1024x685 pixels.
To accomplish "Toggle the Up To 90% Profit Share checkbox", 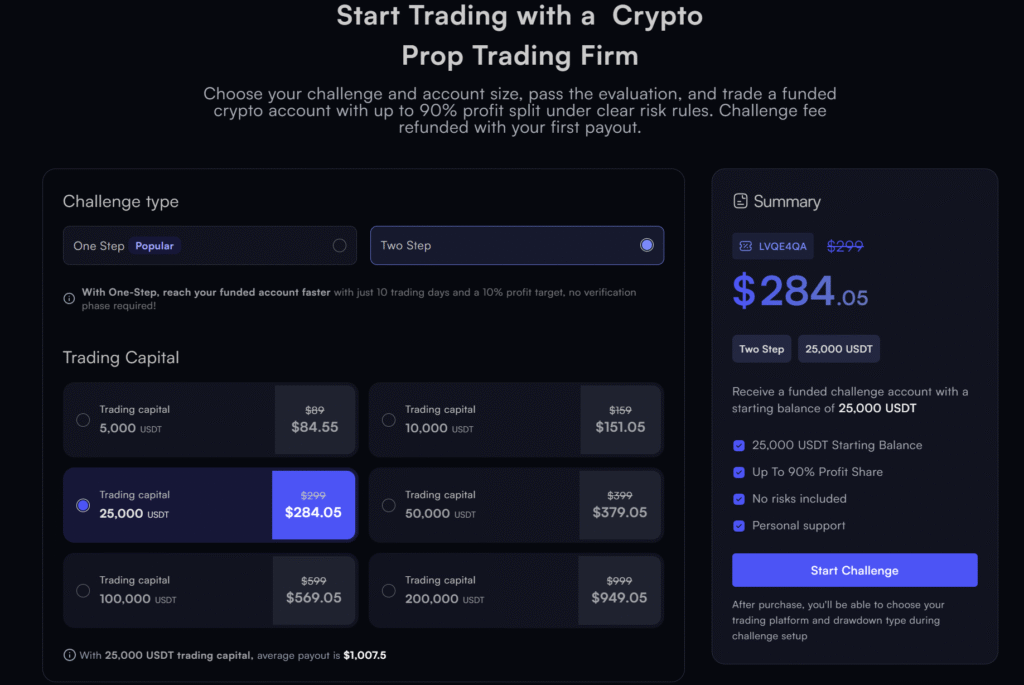I will coord(738,472).
